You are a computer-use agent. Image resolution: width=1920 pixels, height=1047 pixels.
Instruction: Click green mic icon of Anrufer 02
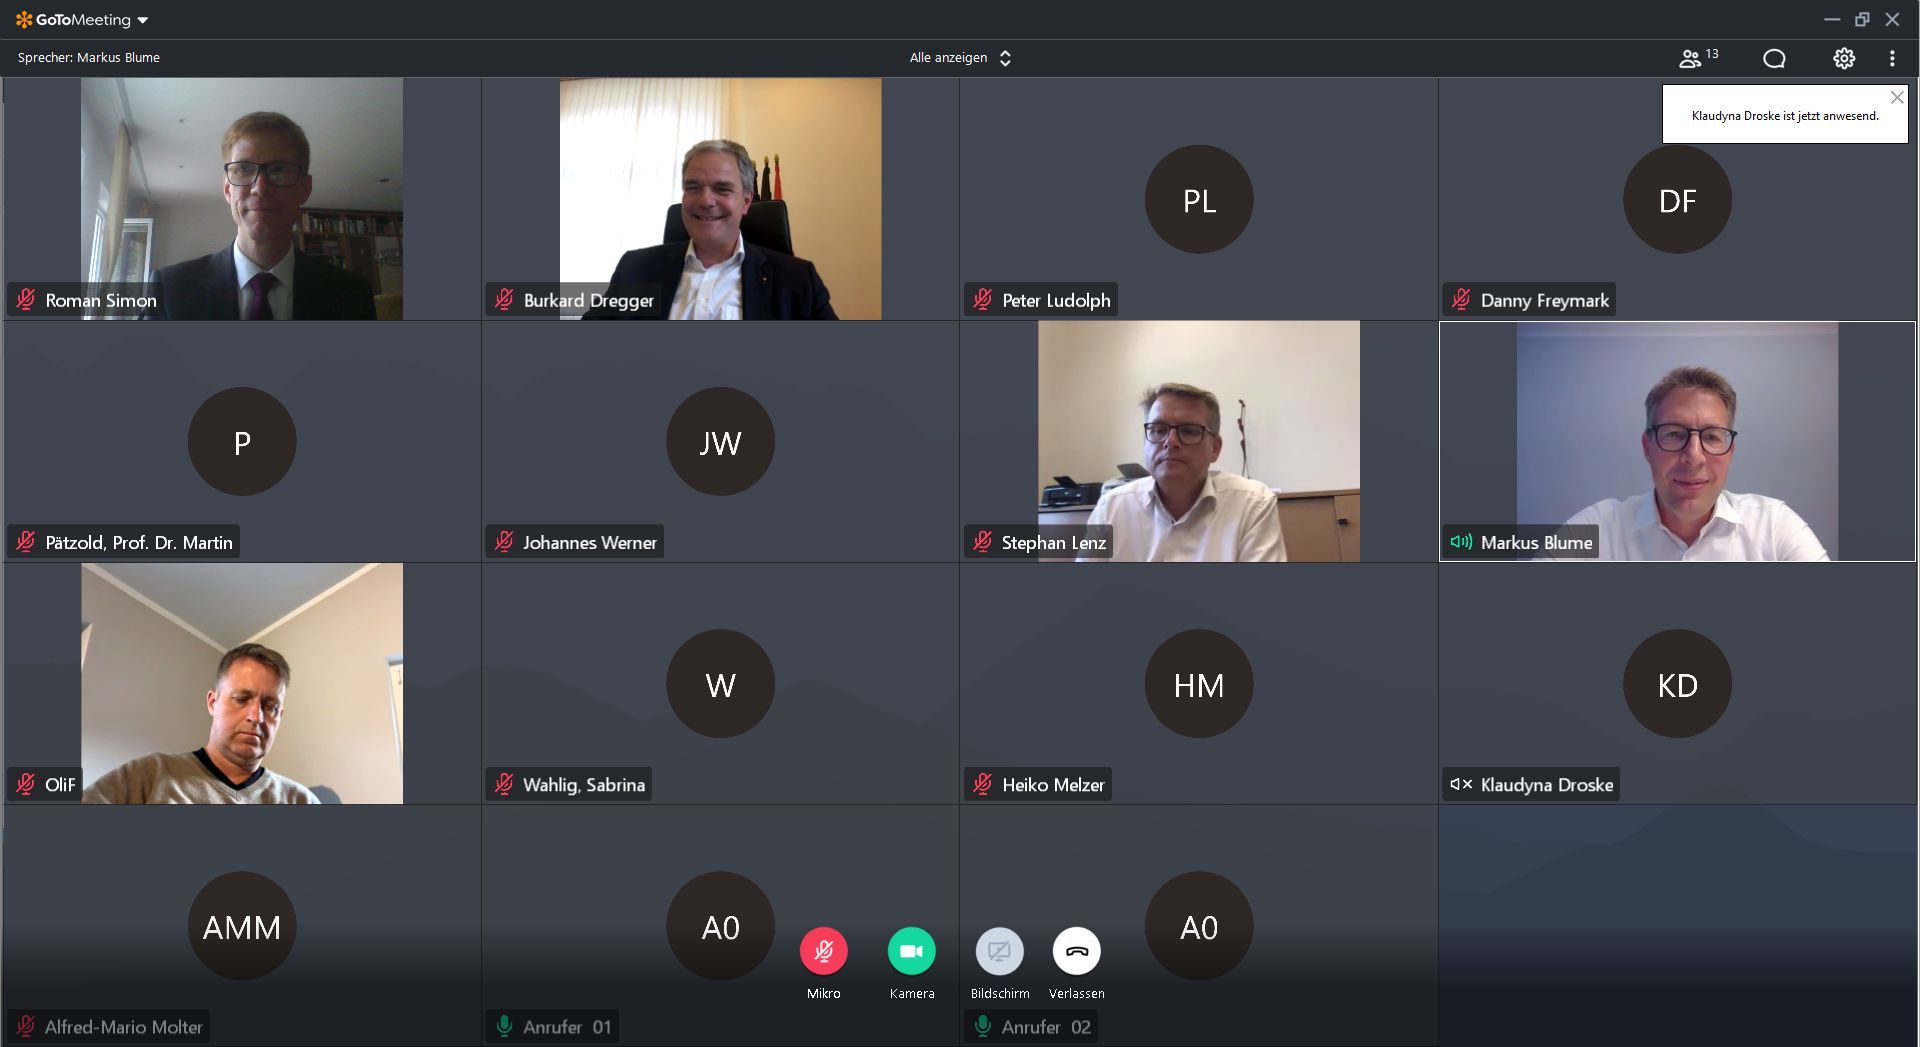point(983,1026)
